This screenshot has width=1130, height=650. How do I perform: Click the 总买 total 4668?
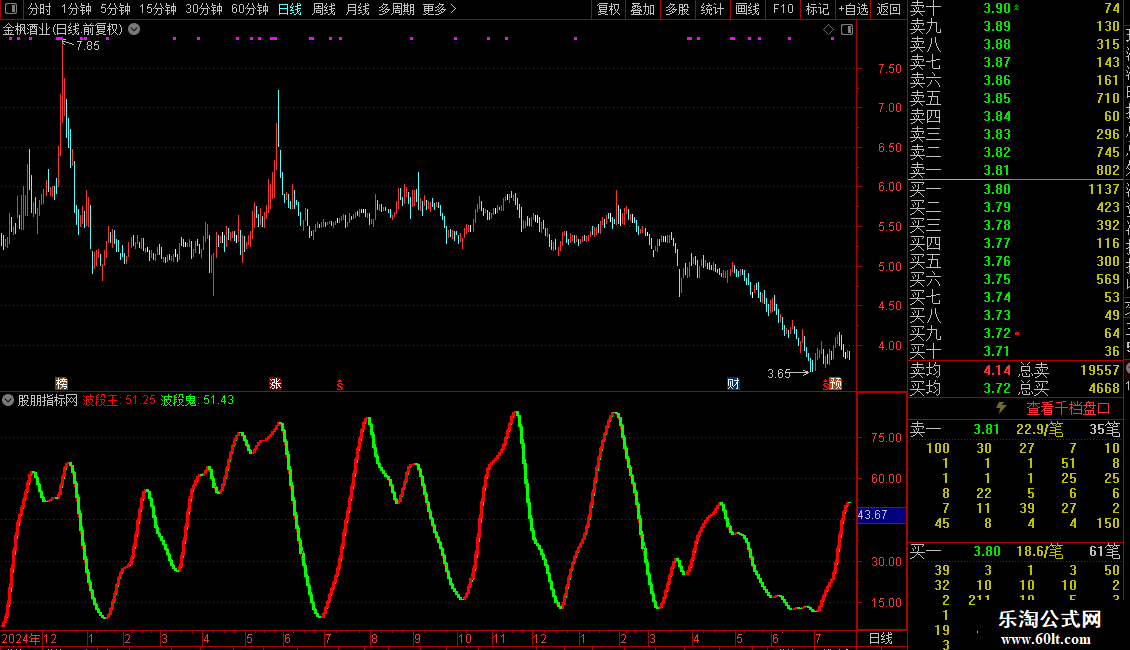click(x=1103, y=388)
